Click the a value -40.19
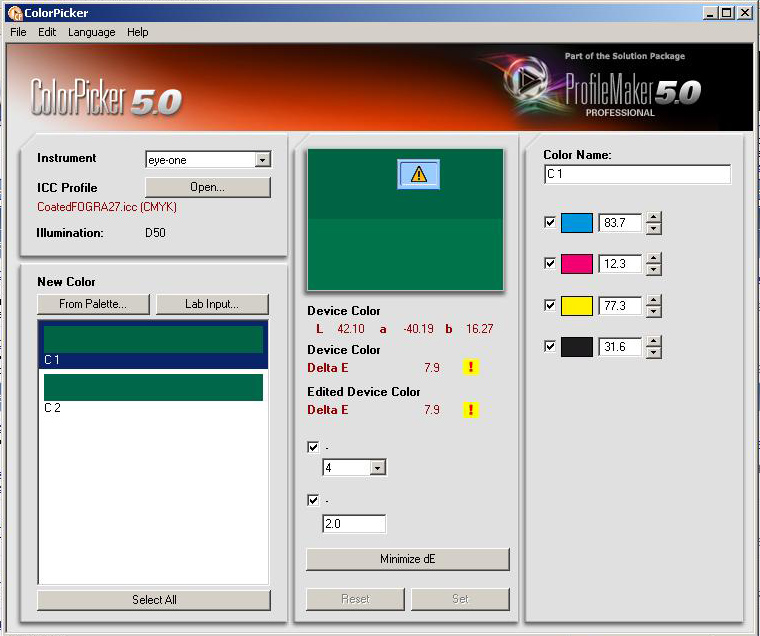The height and width of the screenshot is (636, 760). point(418,329)
